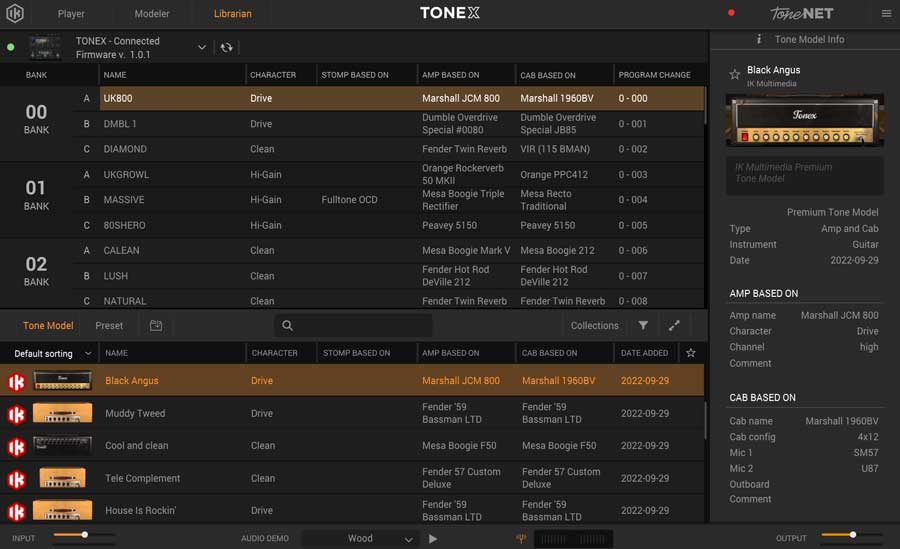
Task: Click the tone model list scrollbar
Action: coord(705,420)
